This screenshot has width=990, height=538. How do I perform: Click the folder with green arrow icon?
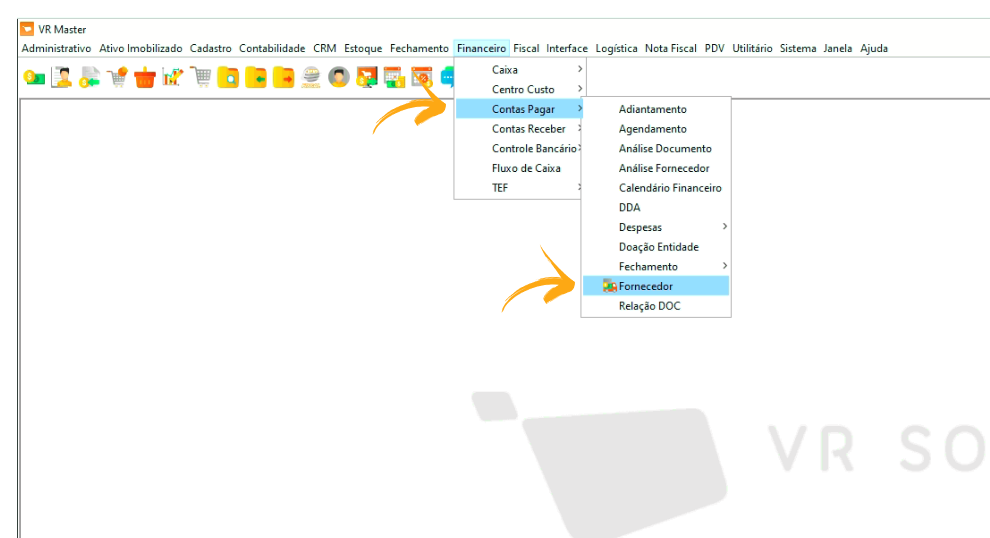tap(256, 77)
